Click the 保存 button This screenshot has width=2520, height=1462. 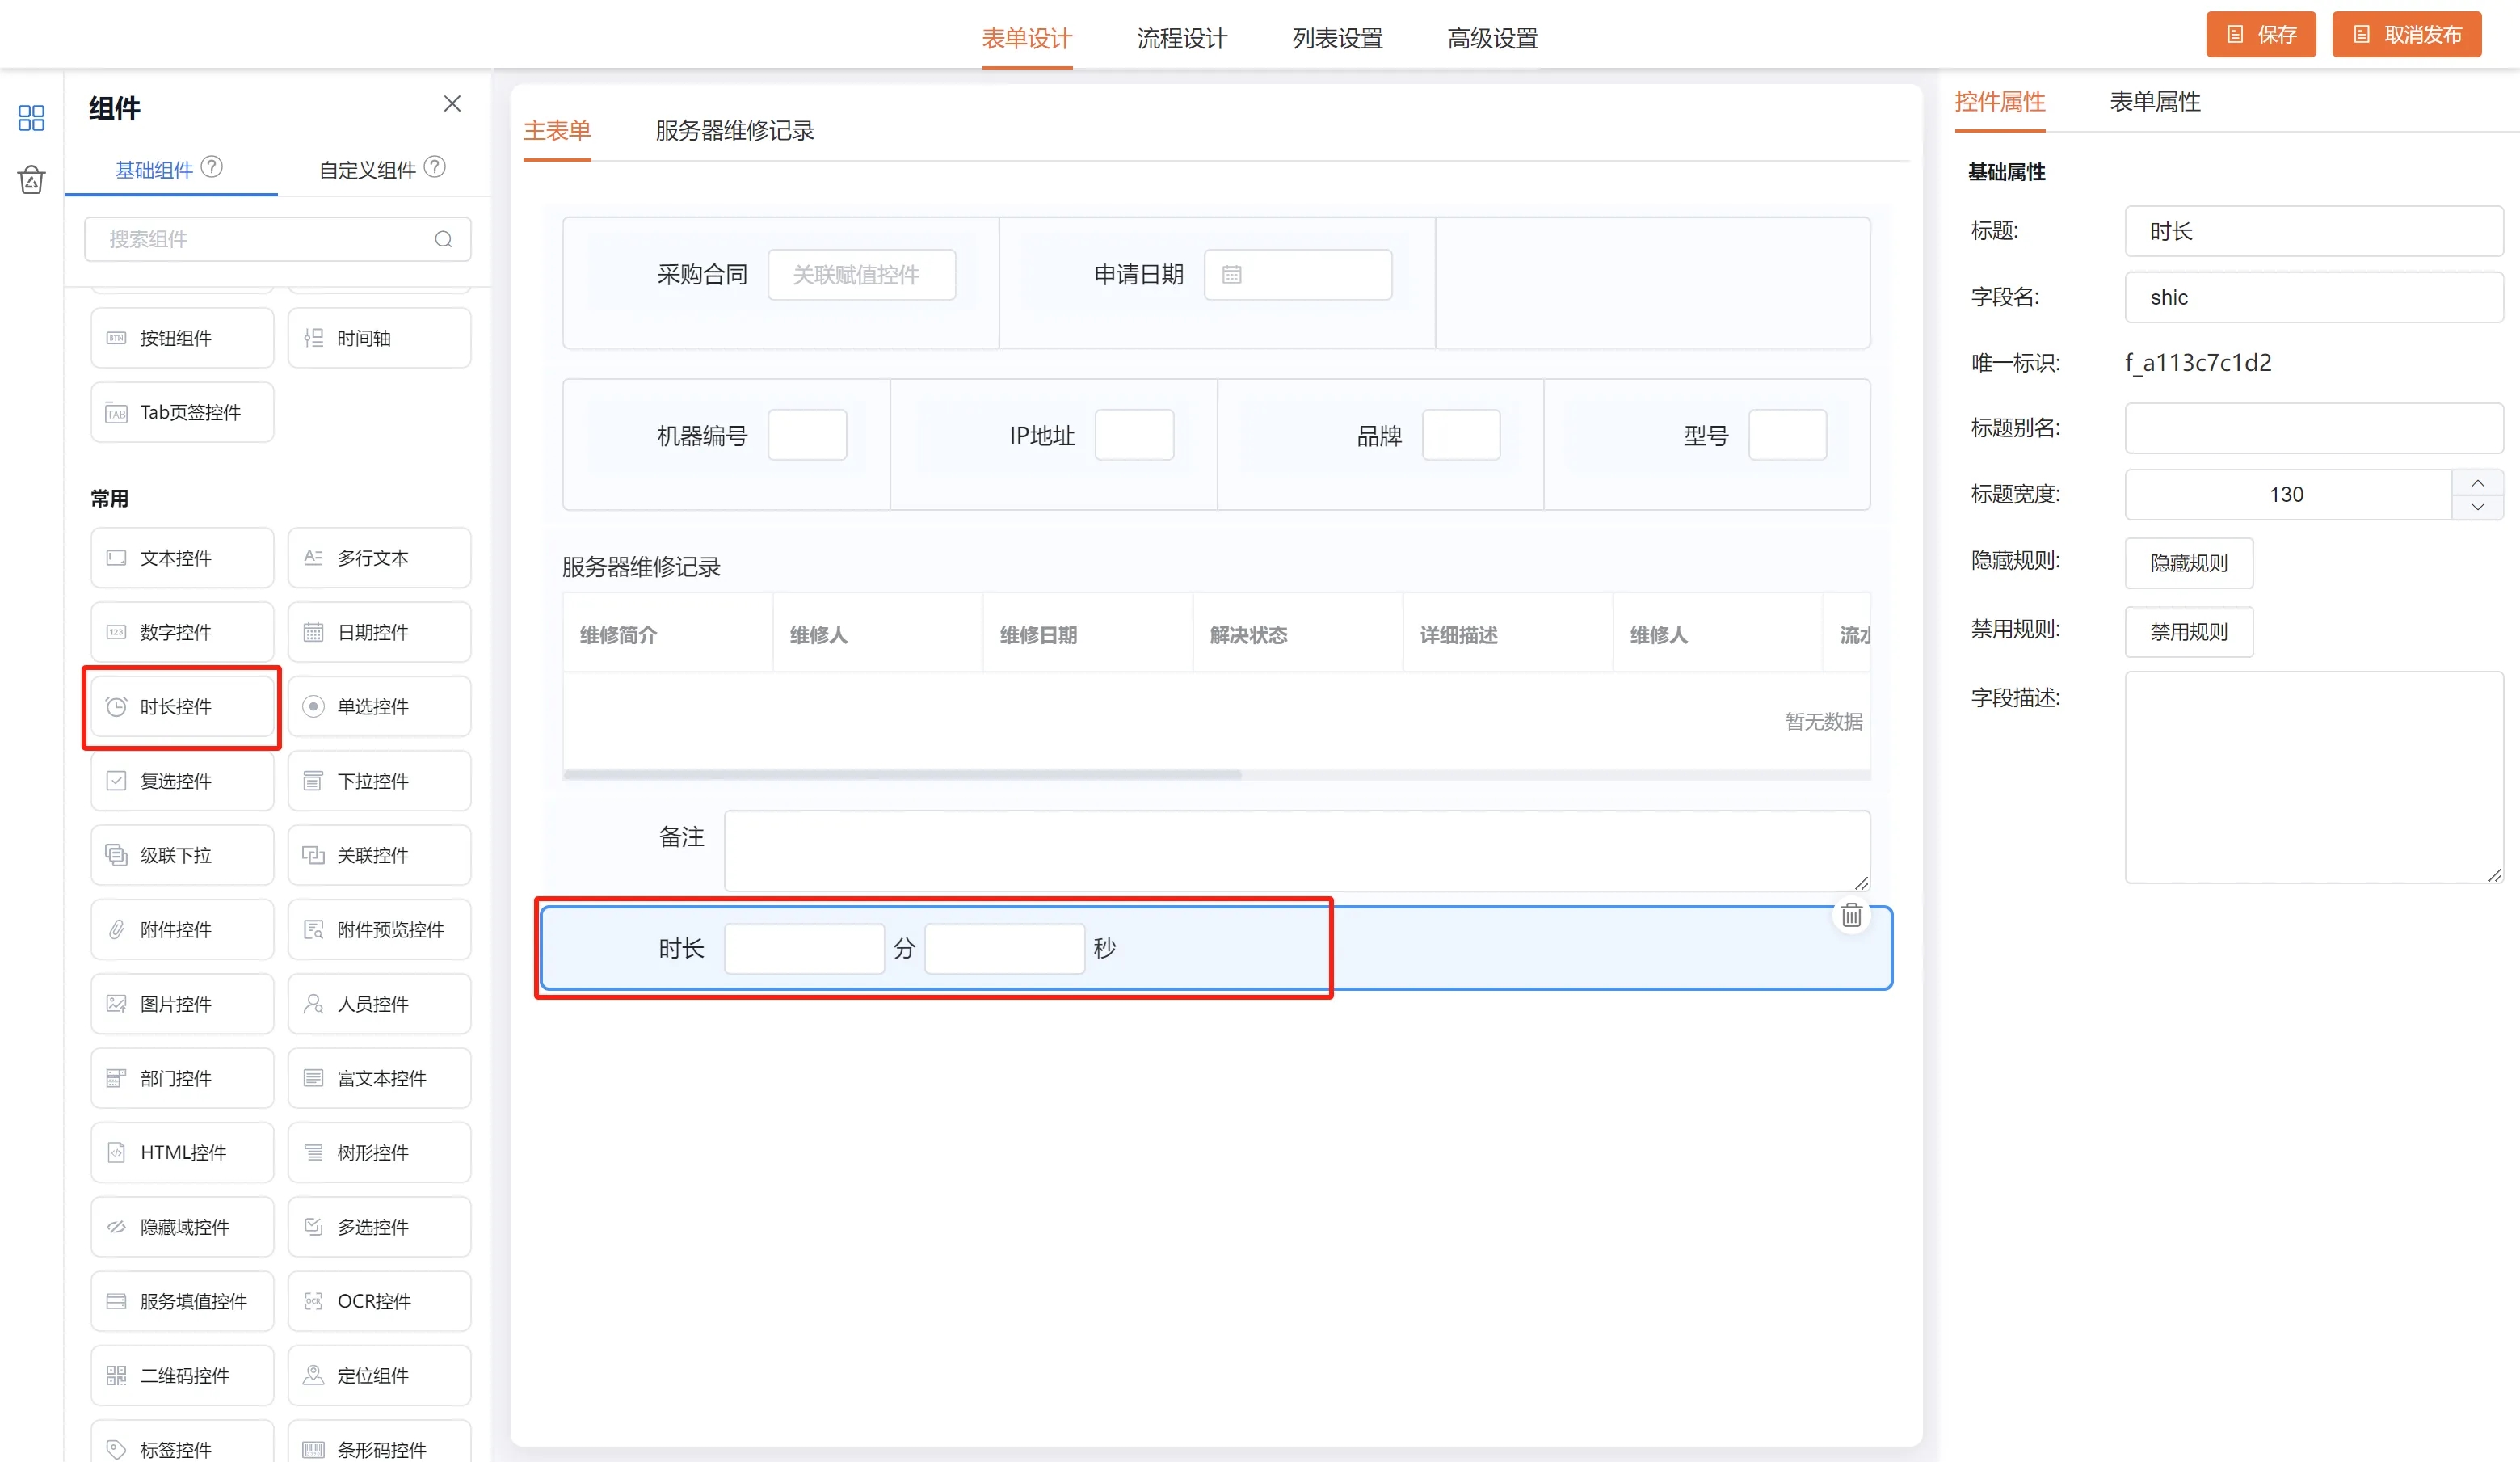click(x=2260, y=35)
